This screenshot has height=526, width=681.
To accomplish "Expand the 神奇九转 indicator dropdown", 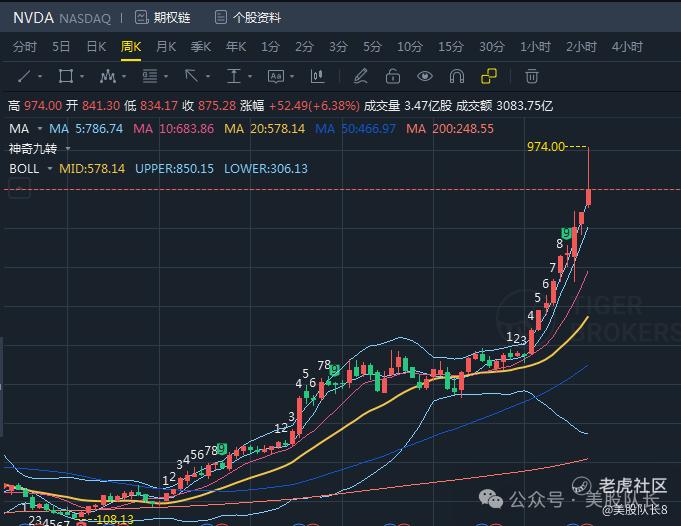I will 68,149.
